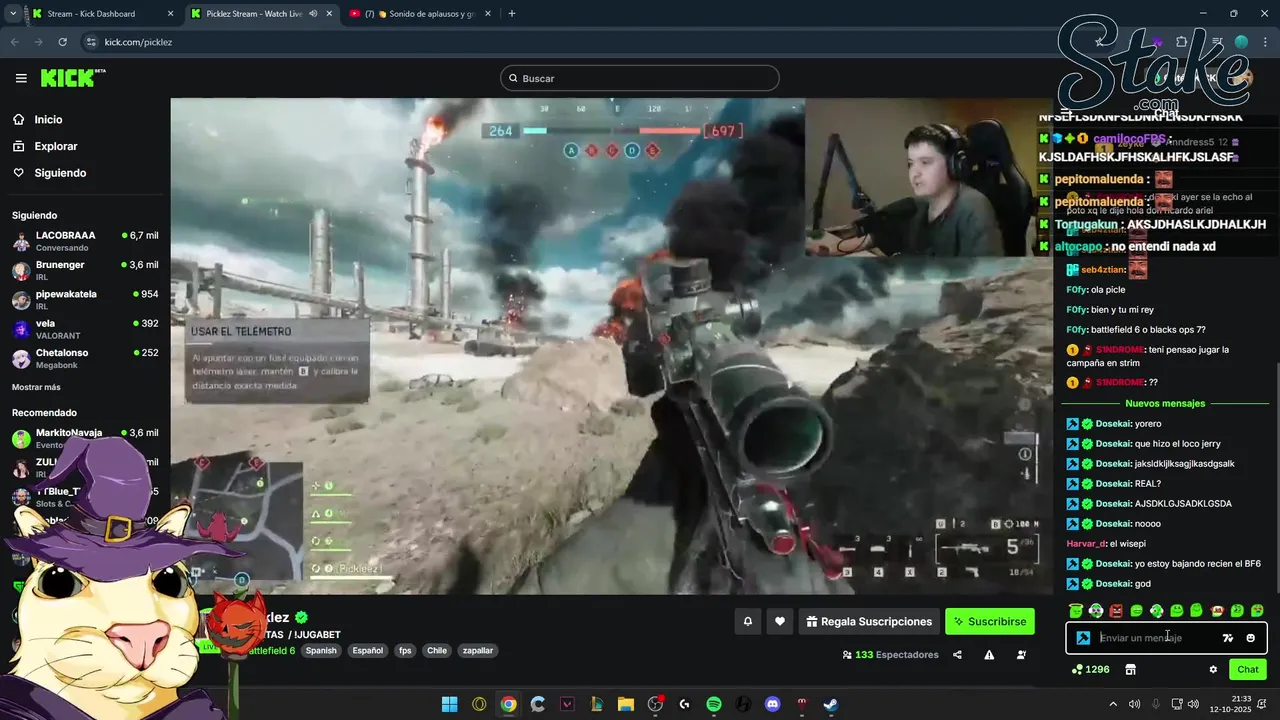
Task: Switch to Sonido de aplausos YouTube tab
Action: (420, 14)
